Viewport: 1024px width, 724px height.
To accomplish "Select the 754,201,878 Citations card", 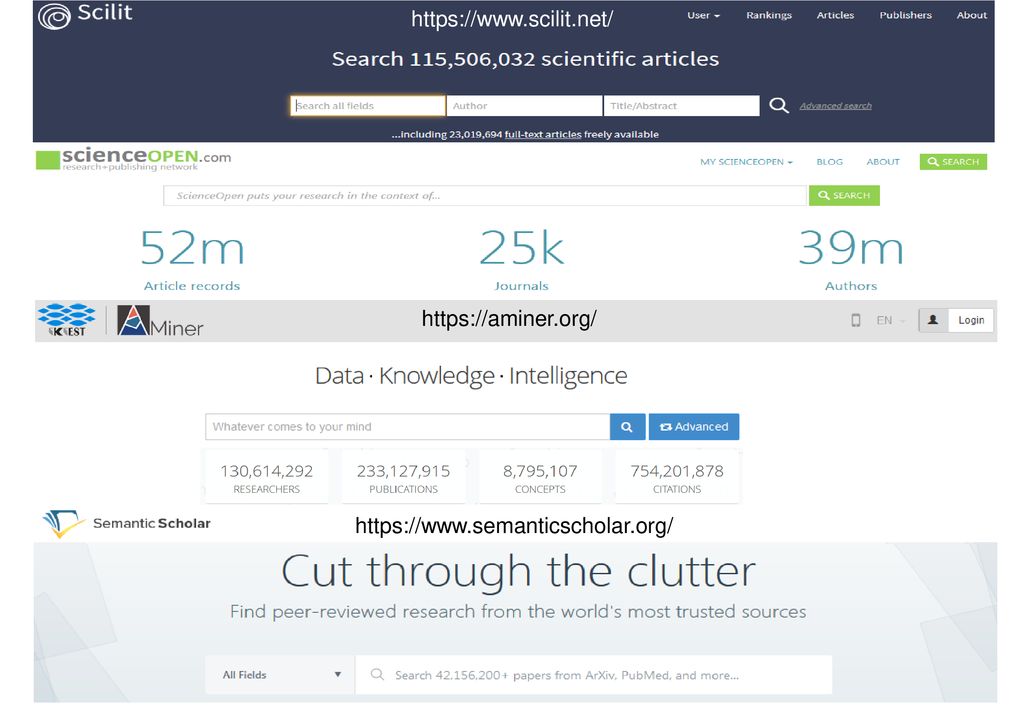I will tap(677, 478).
